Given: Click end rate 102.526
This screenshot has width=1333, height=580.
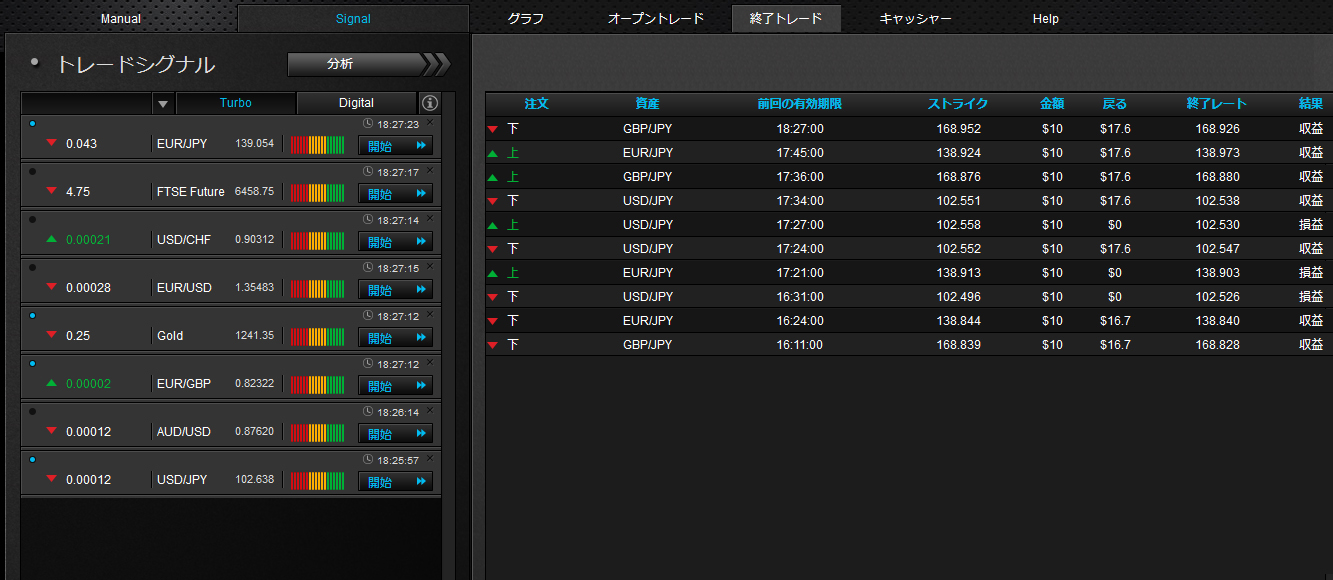Looking at the screenshot, I should tap(1217, 297).
